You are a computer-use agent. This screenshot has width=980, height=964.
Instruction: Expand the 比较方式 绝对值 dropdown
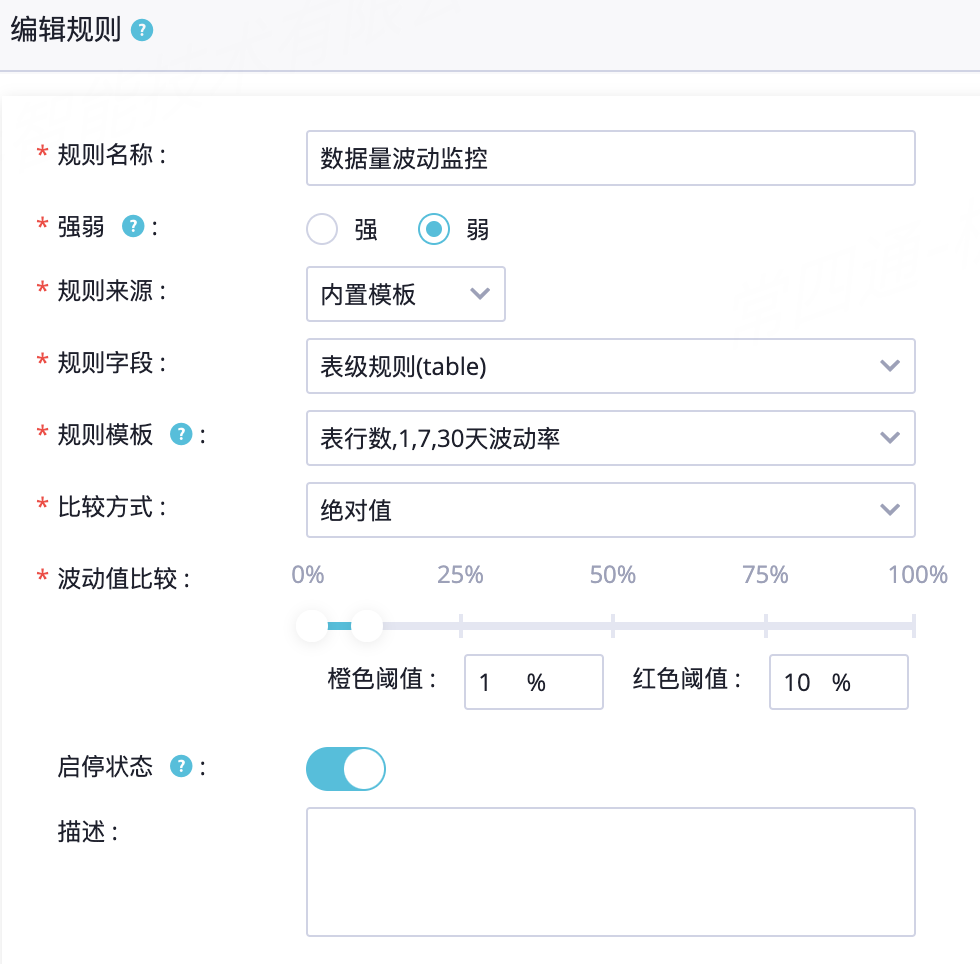pos(611,510)
